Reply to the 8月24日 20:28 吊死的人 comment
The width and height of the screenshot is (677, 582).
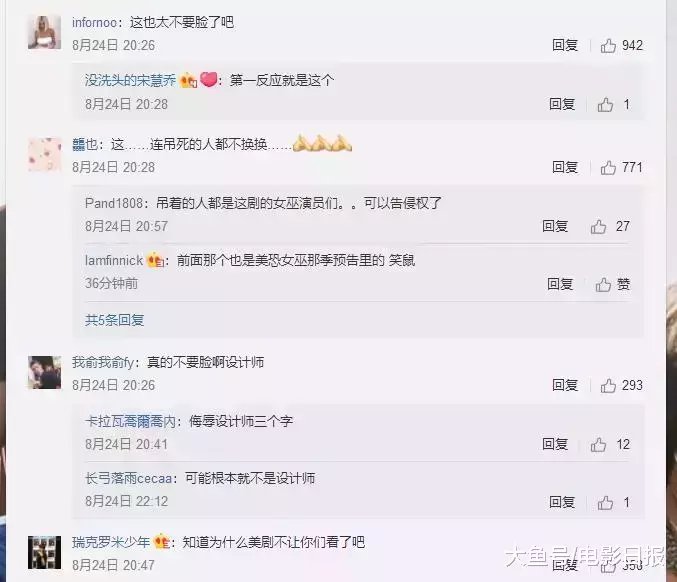(565, 168)
